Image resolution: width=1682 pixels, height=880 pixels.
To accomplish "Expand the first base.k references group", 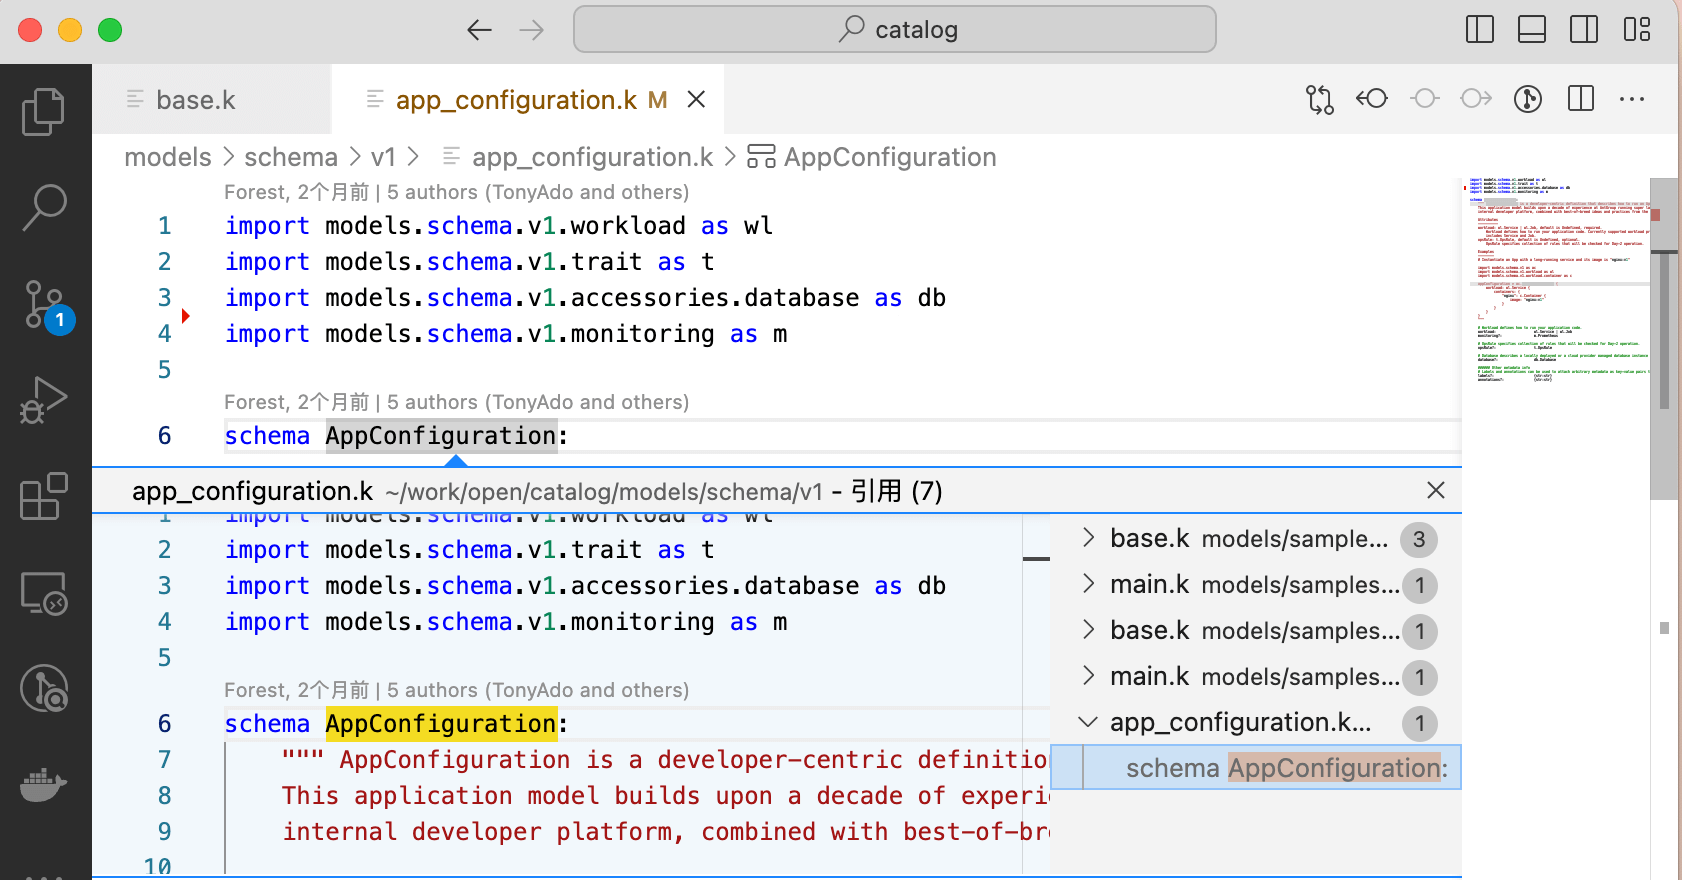I will point(1089,539).
